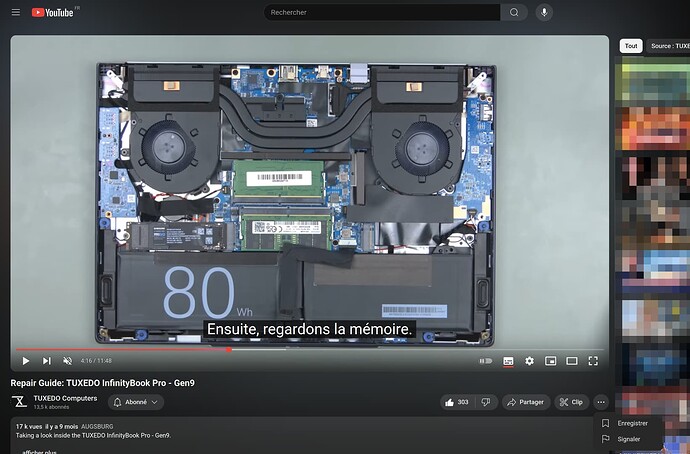Click the magnifier search button

514,12
